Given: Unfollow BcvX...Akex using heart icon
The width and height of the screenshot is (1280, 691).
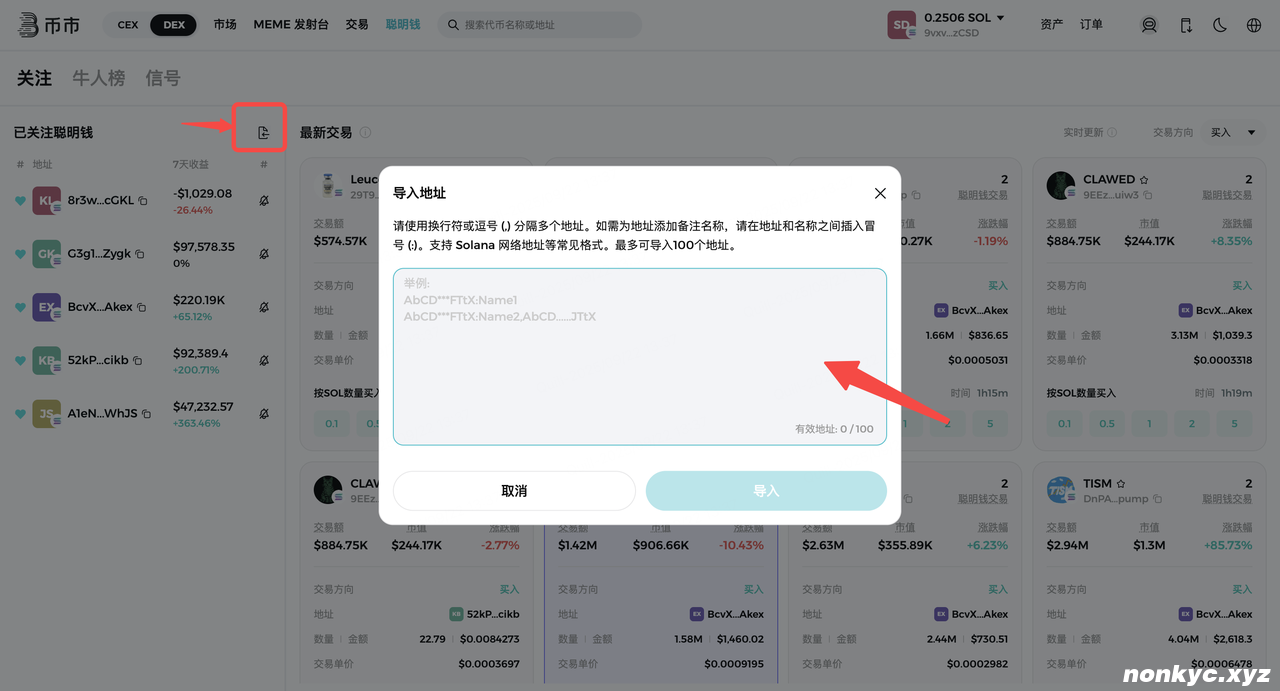Looking at the screenshot, I should (x=20, y=308).
